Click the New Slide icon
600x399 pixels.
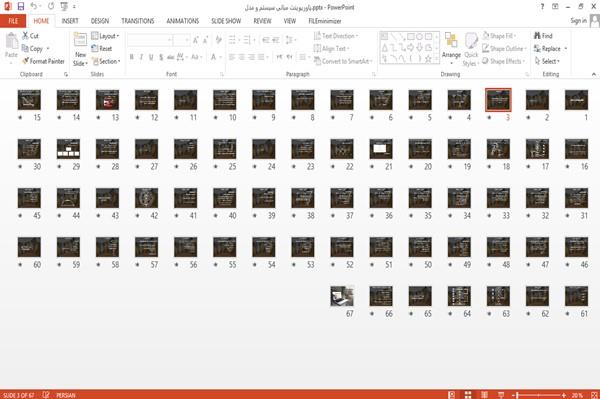(x=80, y=41)
